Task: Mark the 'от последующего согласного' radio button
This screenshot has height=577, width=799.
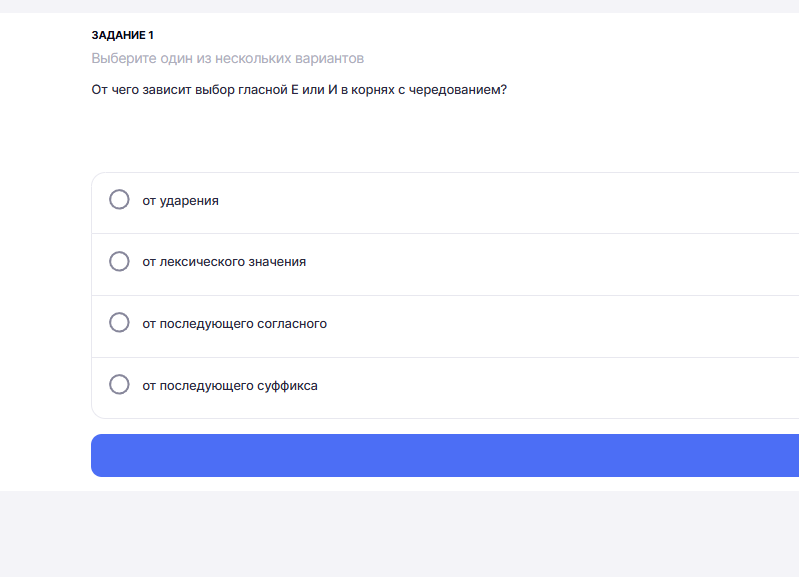Action: [119, 323]
